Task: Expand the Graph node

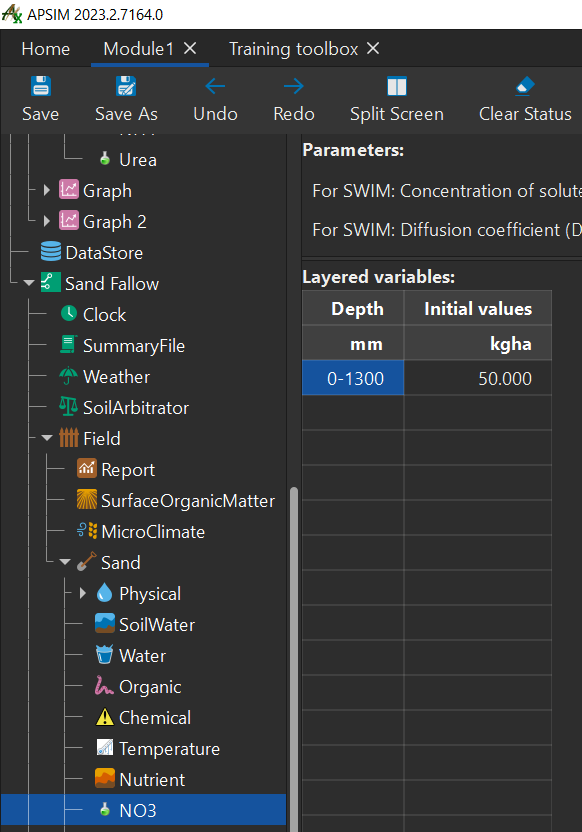Action: click(47, 190)
